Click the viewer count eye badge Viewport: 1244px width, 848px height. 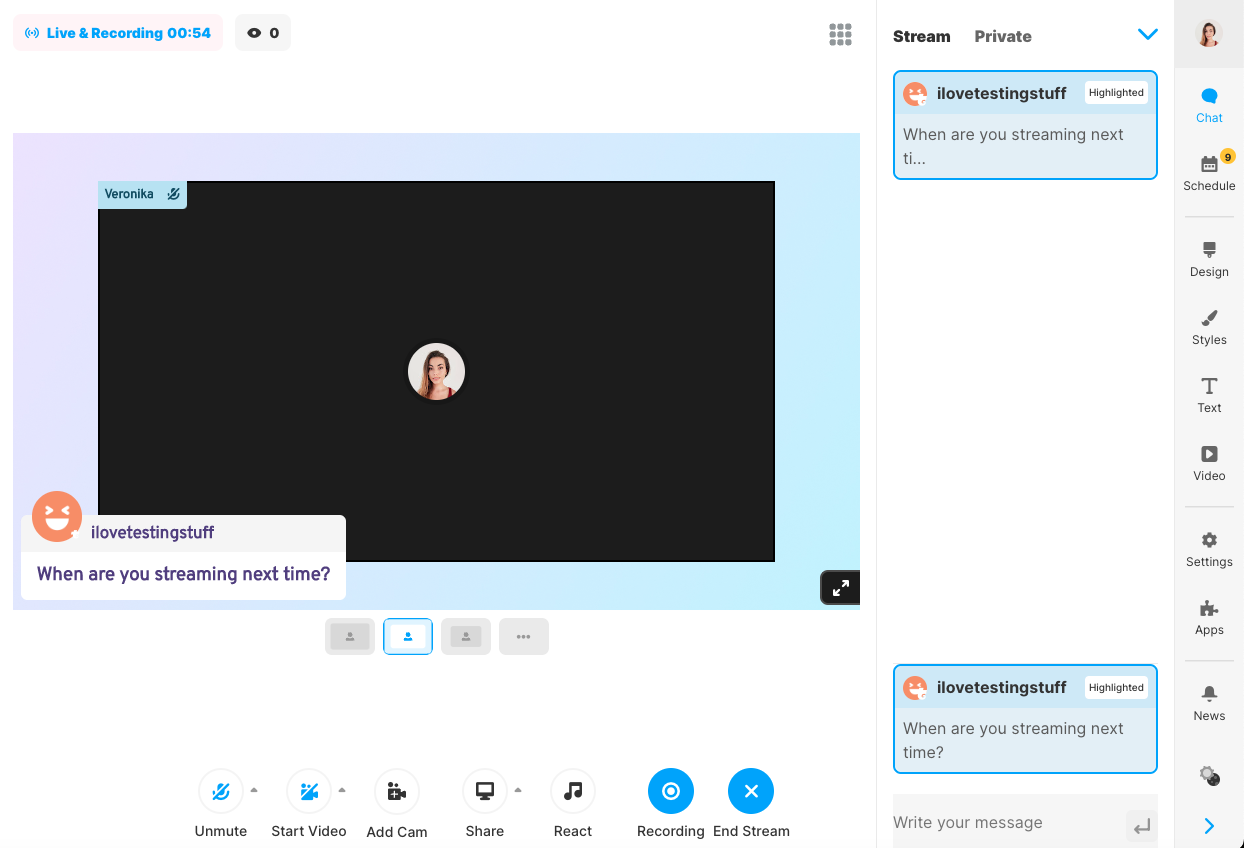263,33
